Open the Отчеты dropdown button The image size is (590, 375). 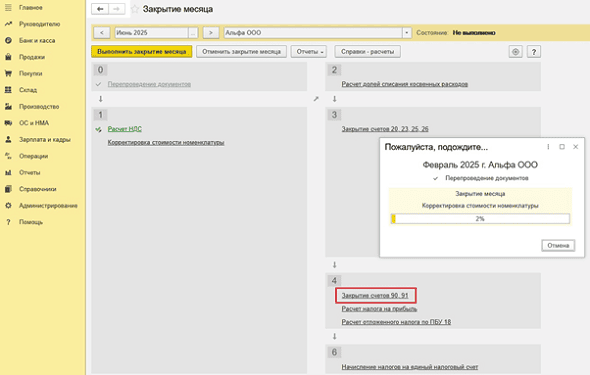coord(309,52)
